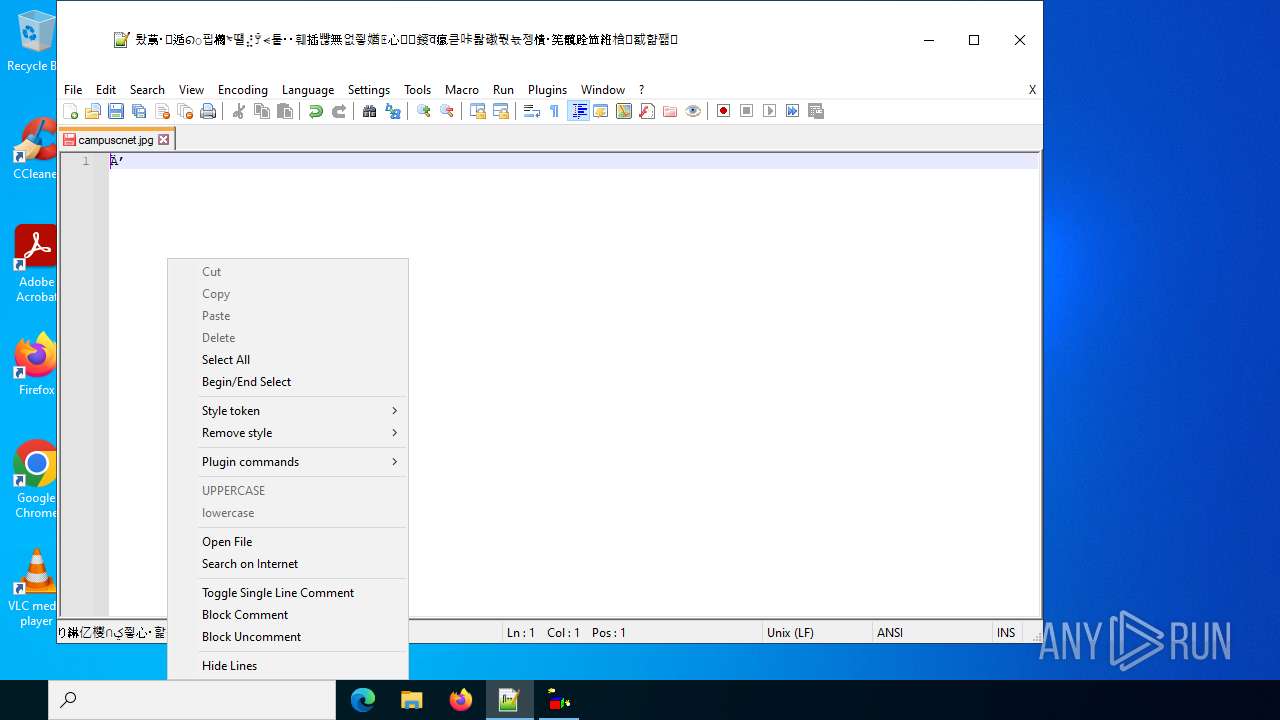Image resolution: width=1280 pixels, height=720 pixels.
Task: Click the Save file floppy icon
Action: pos(116,111)
